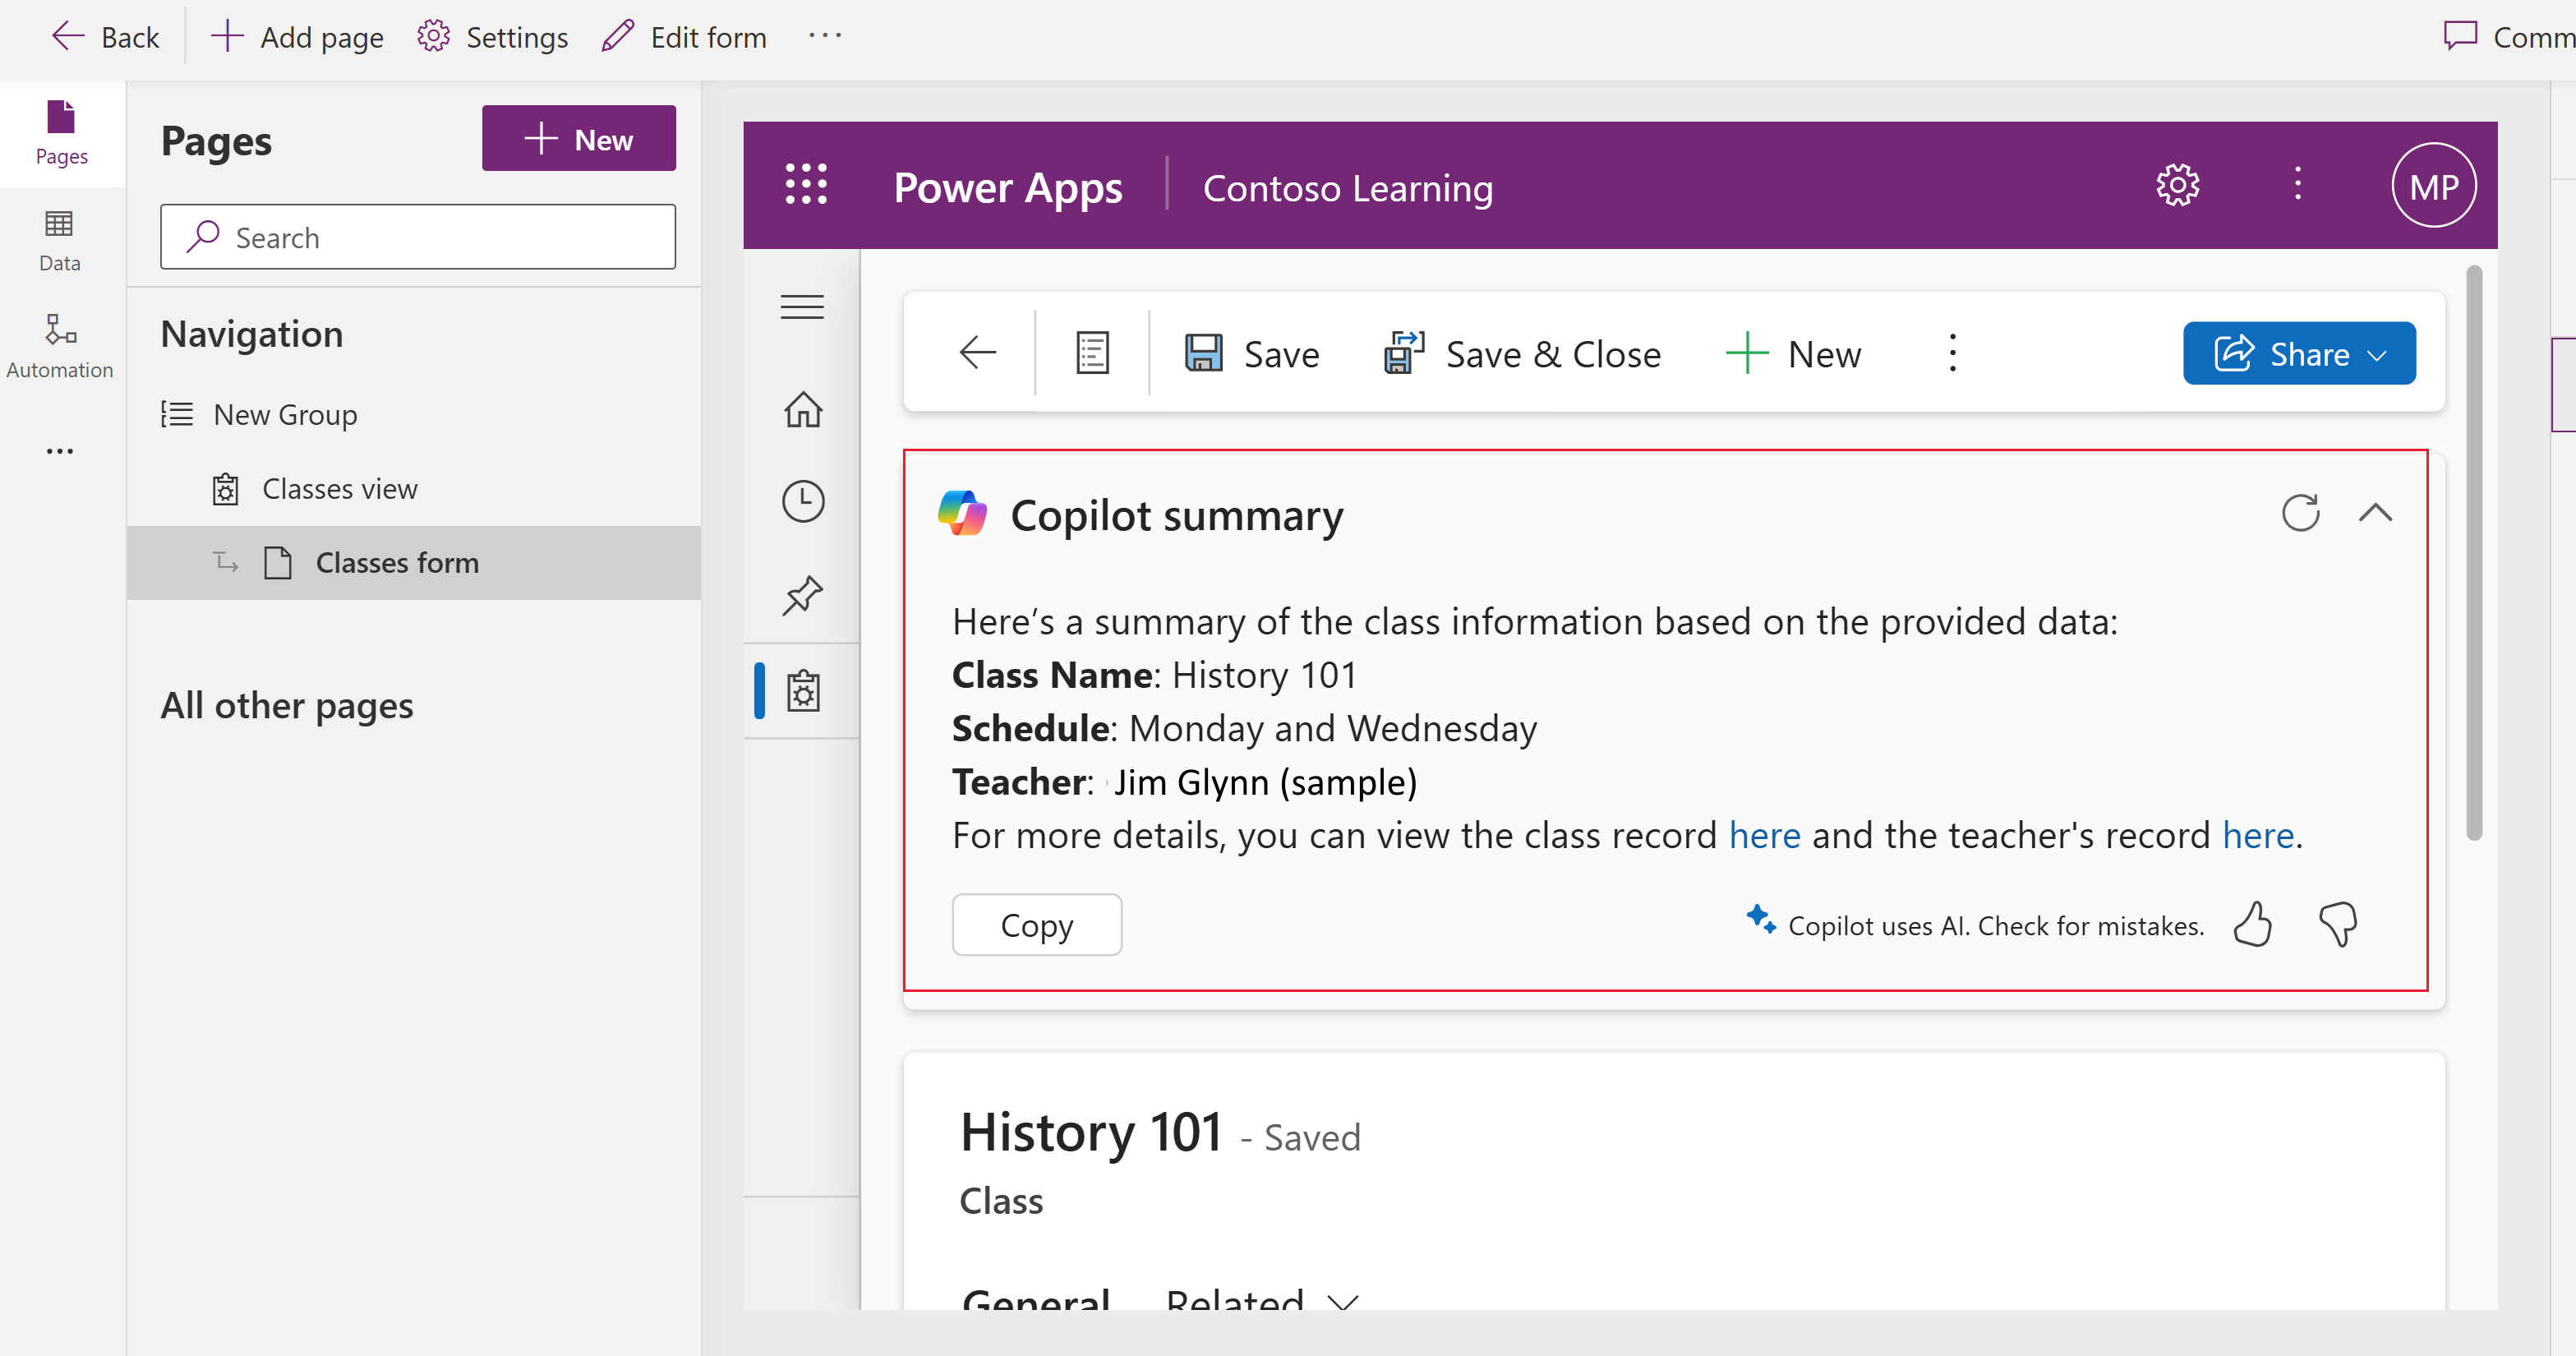The height and width of the screenshot is (1356, 2576).
Task: Collapse the Copilot summary panel
Action: point(2376,511)
